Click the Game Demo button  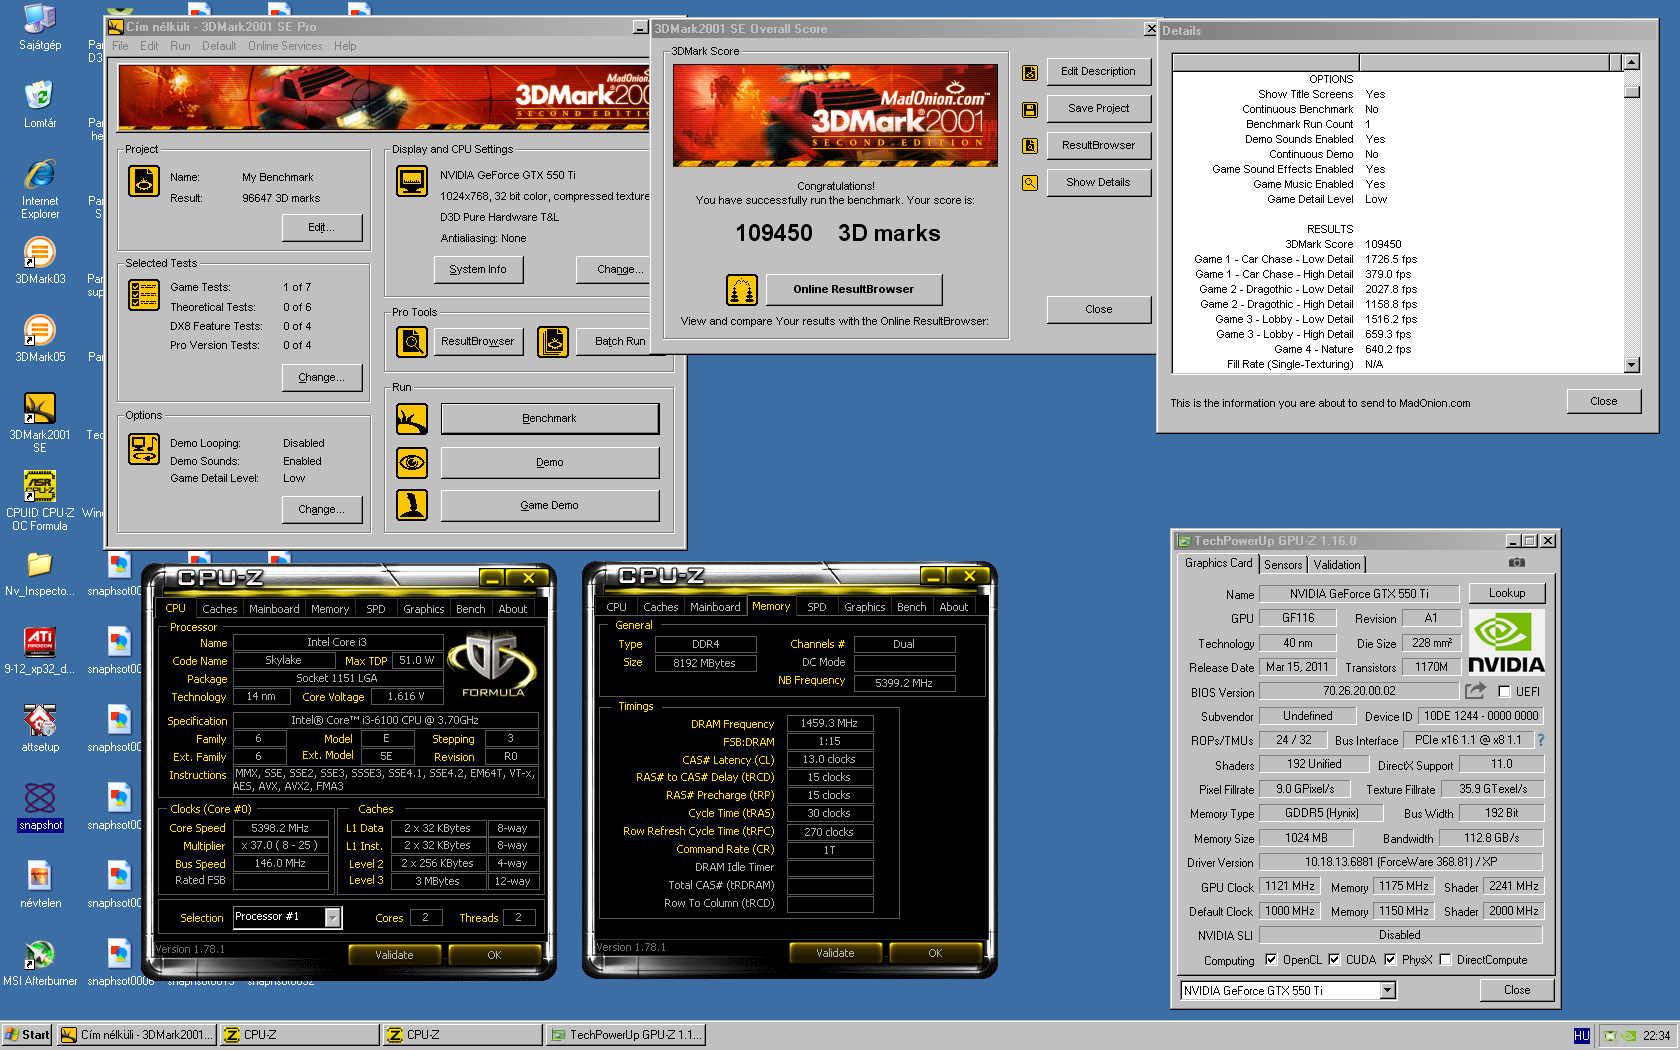pyautogui.click(x=549, y=505)
